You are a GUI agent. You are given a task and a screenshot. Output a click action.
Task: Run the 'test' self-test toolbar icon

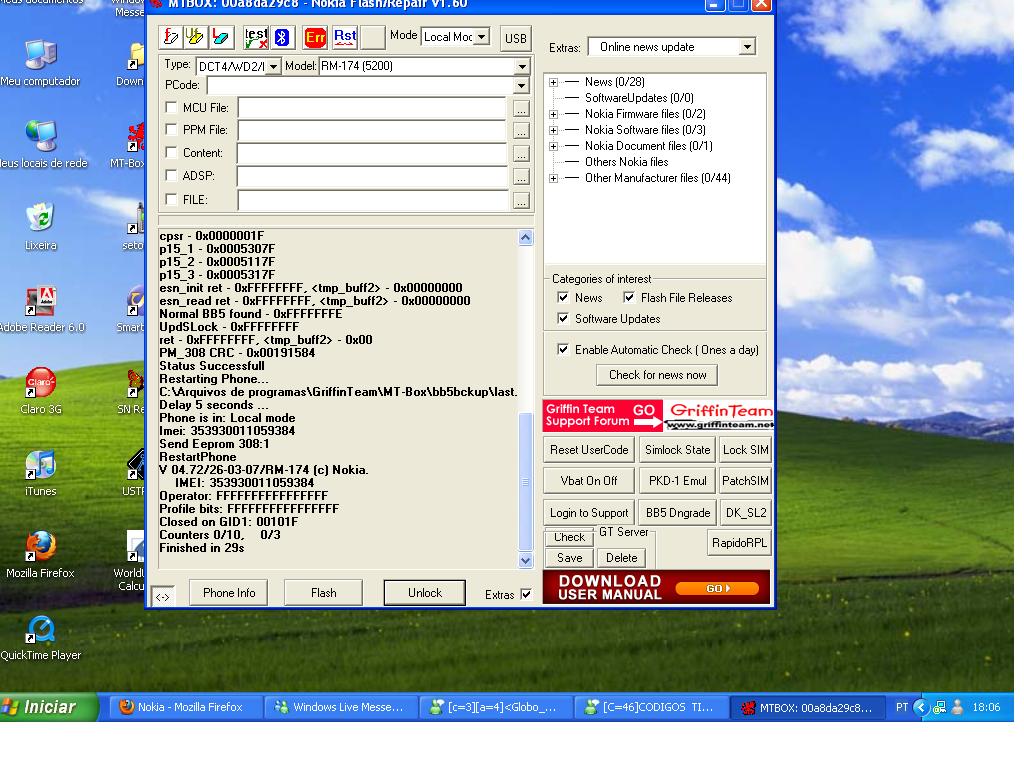pos(255,37)
